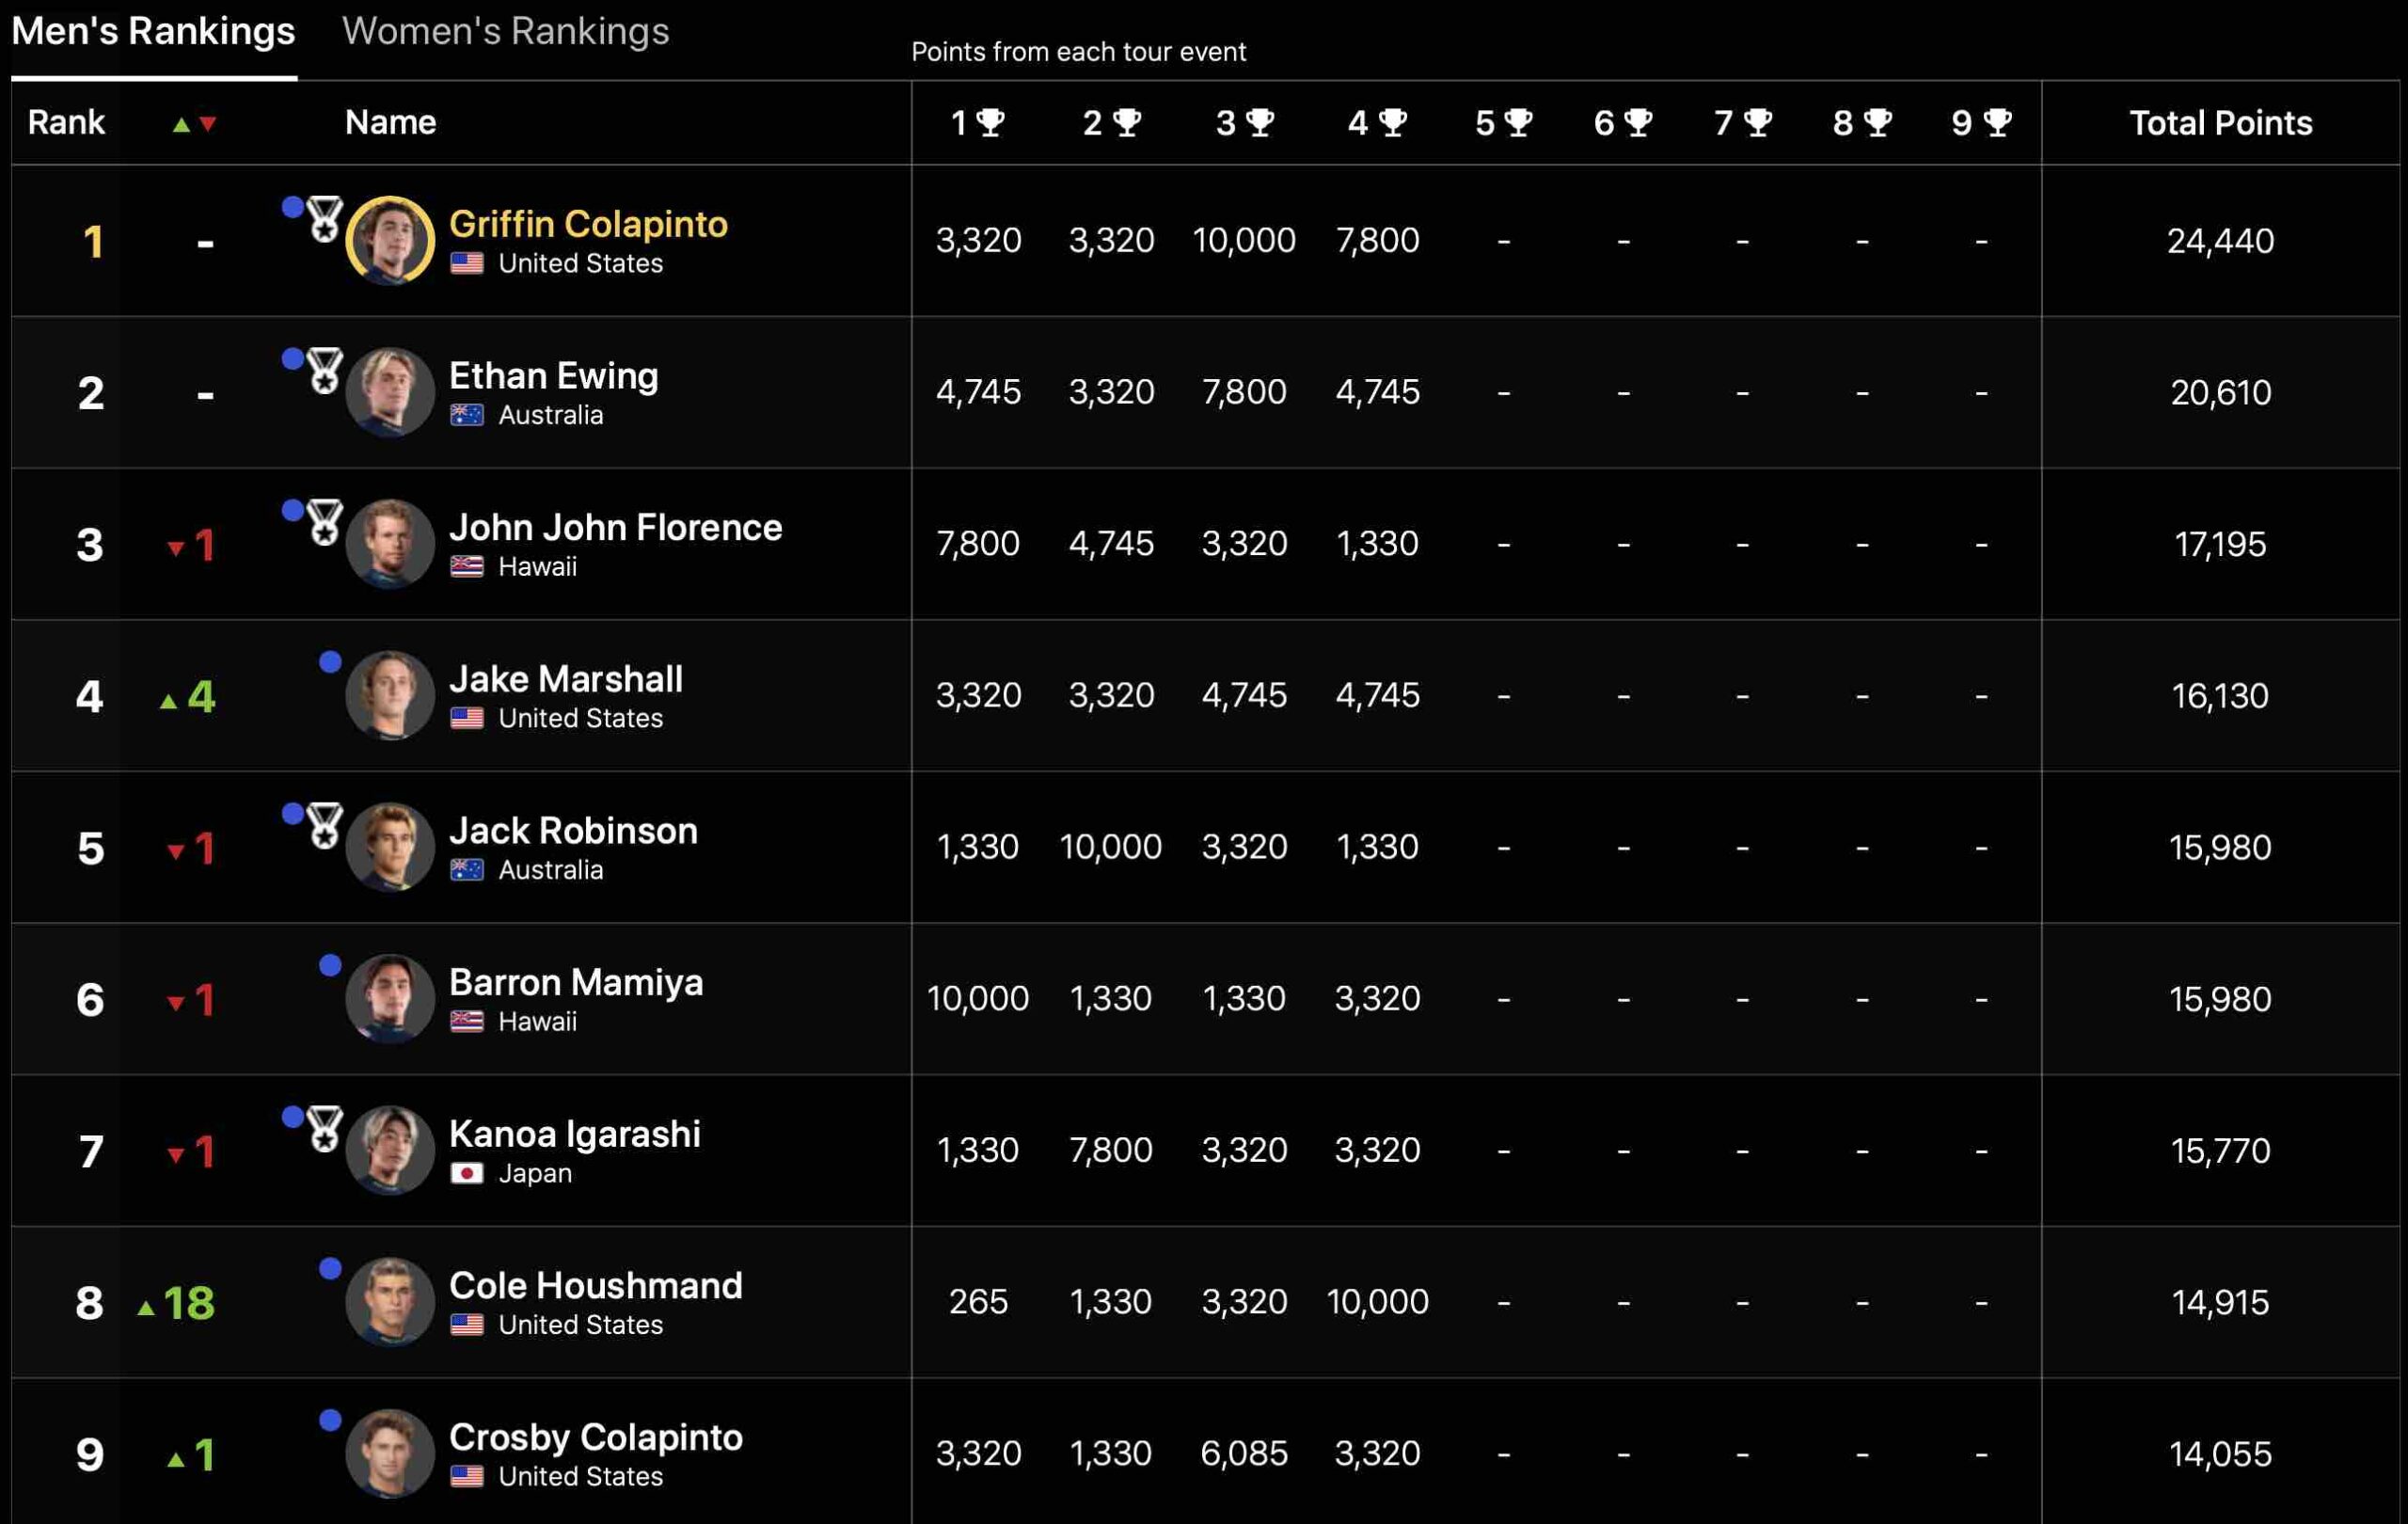
Task: Click blue dot beside Jake Marshall
Action: [330, 662]
